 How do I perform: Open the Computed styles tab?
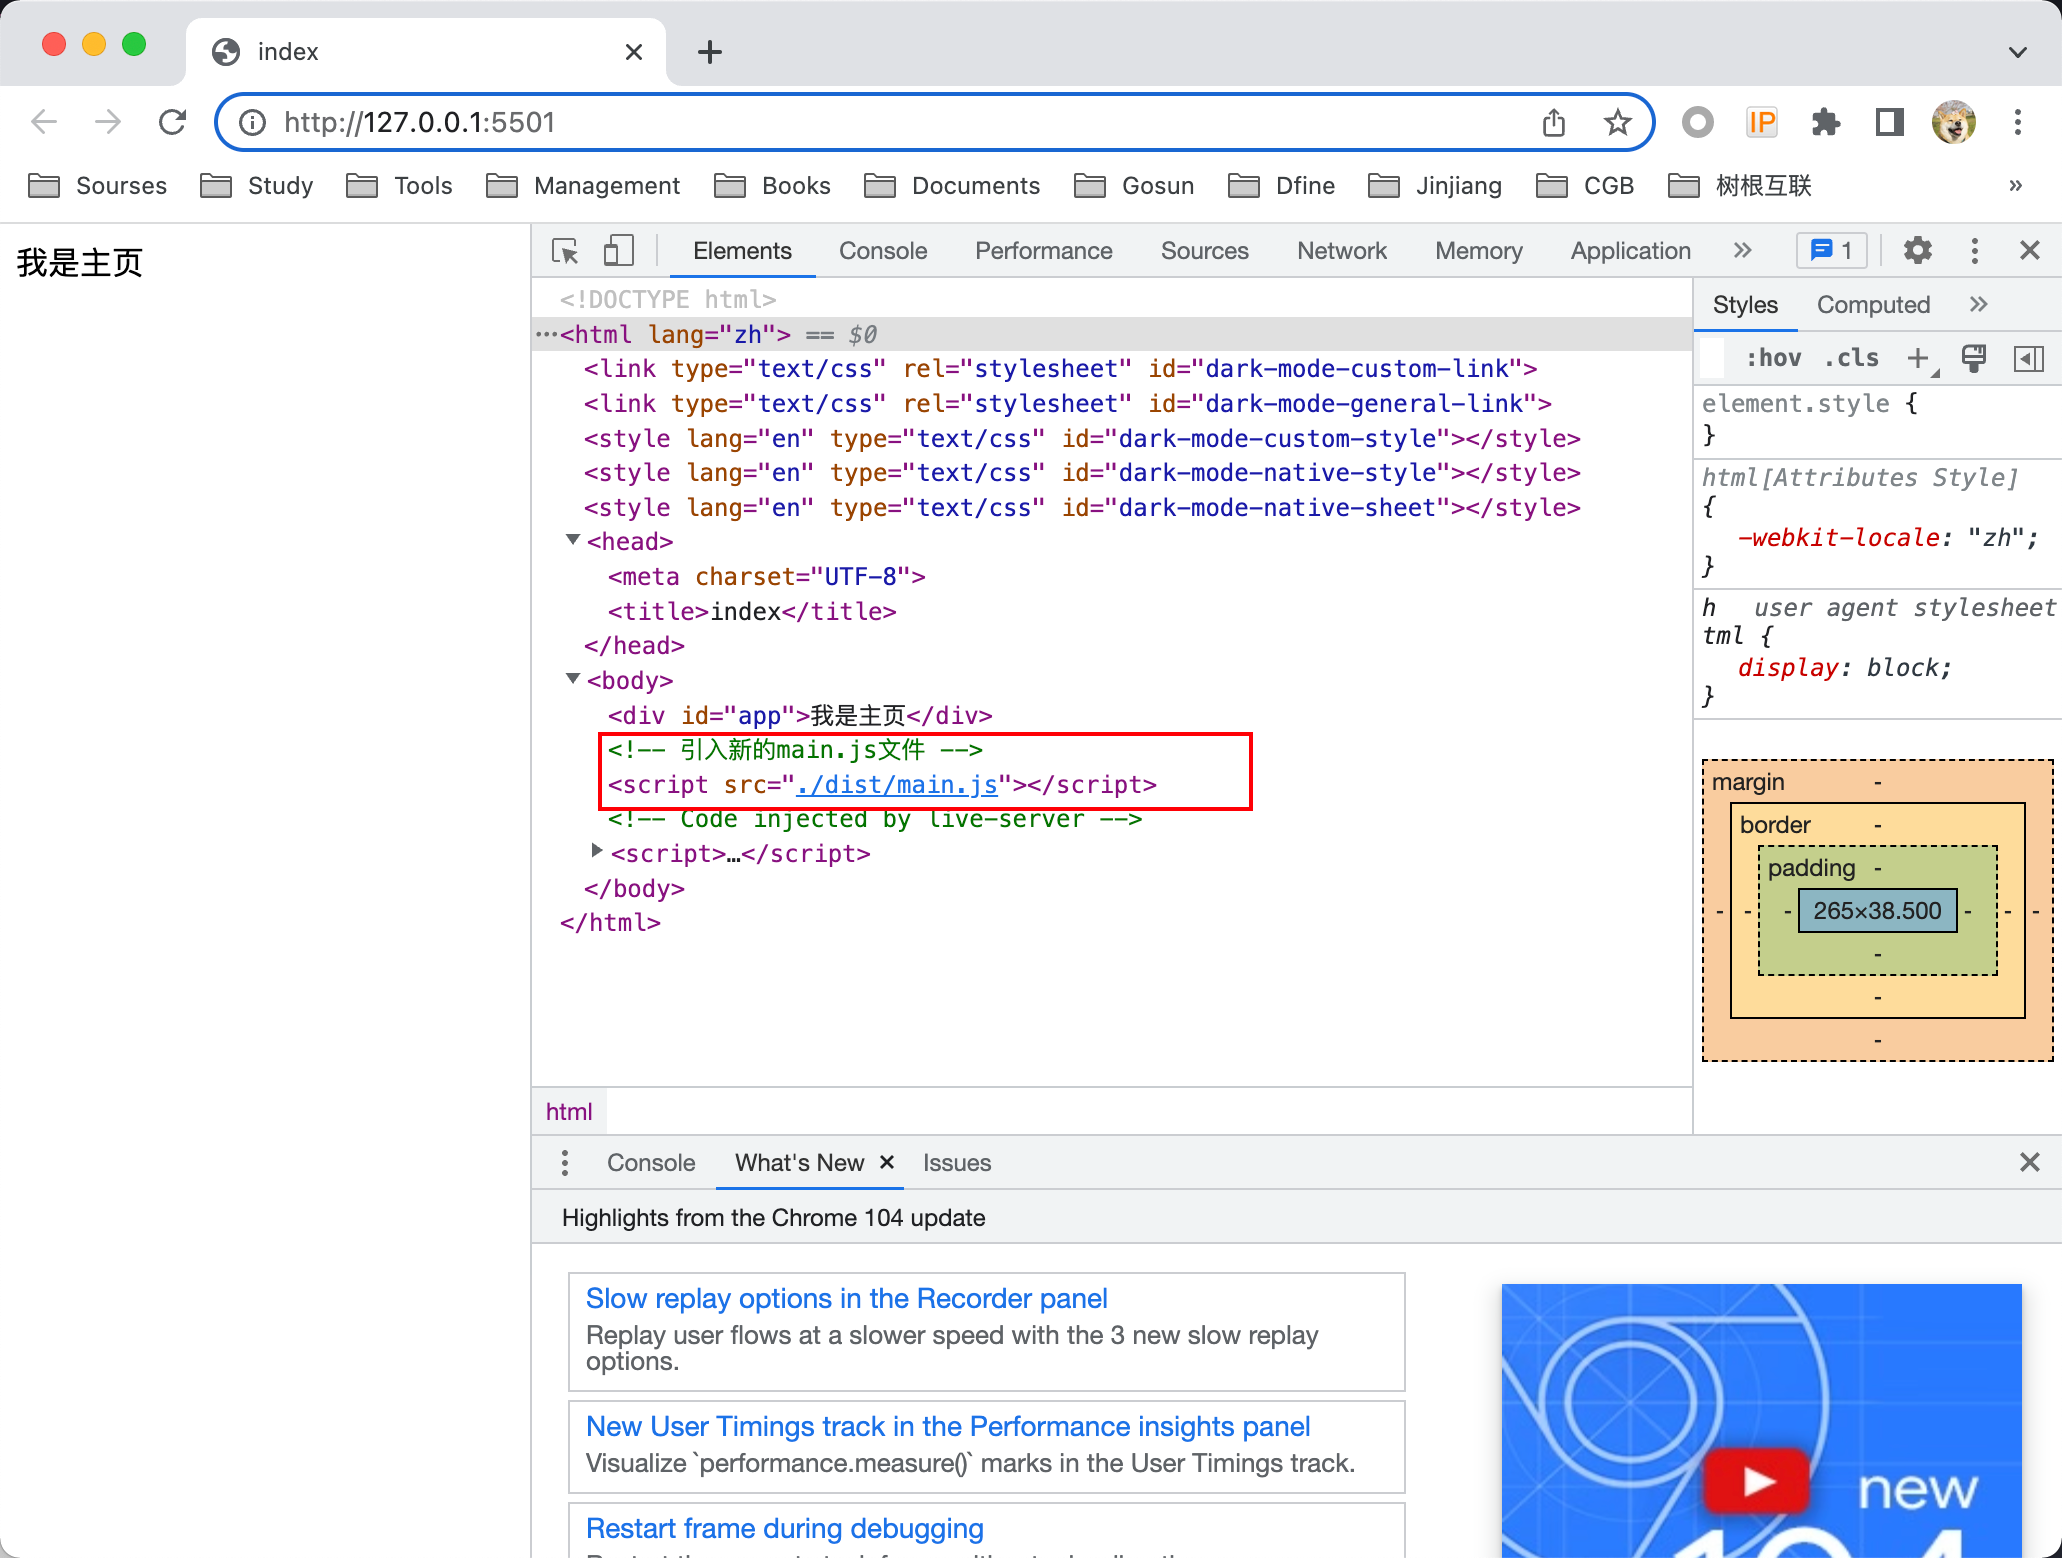coord(1872,305)
